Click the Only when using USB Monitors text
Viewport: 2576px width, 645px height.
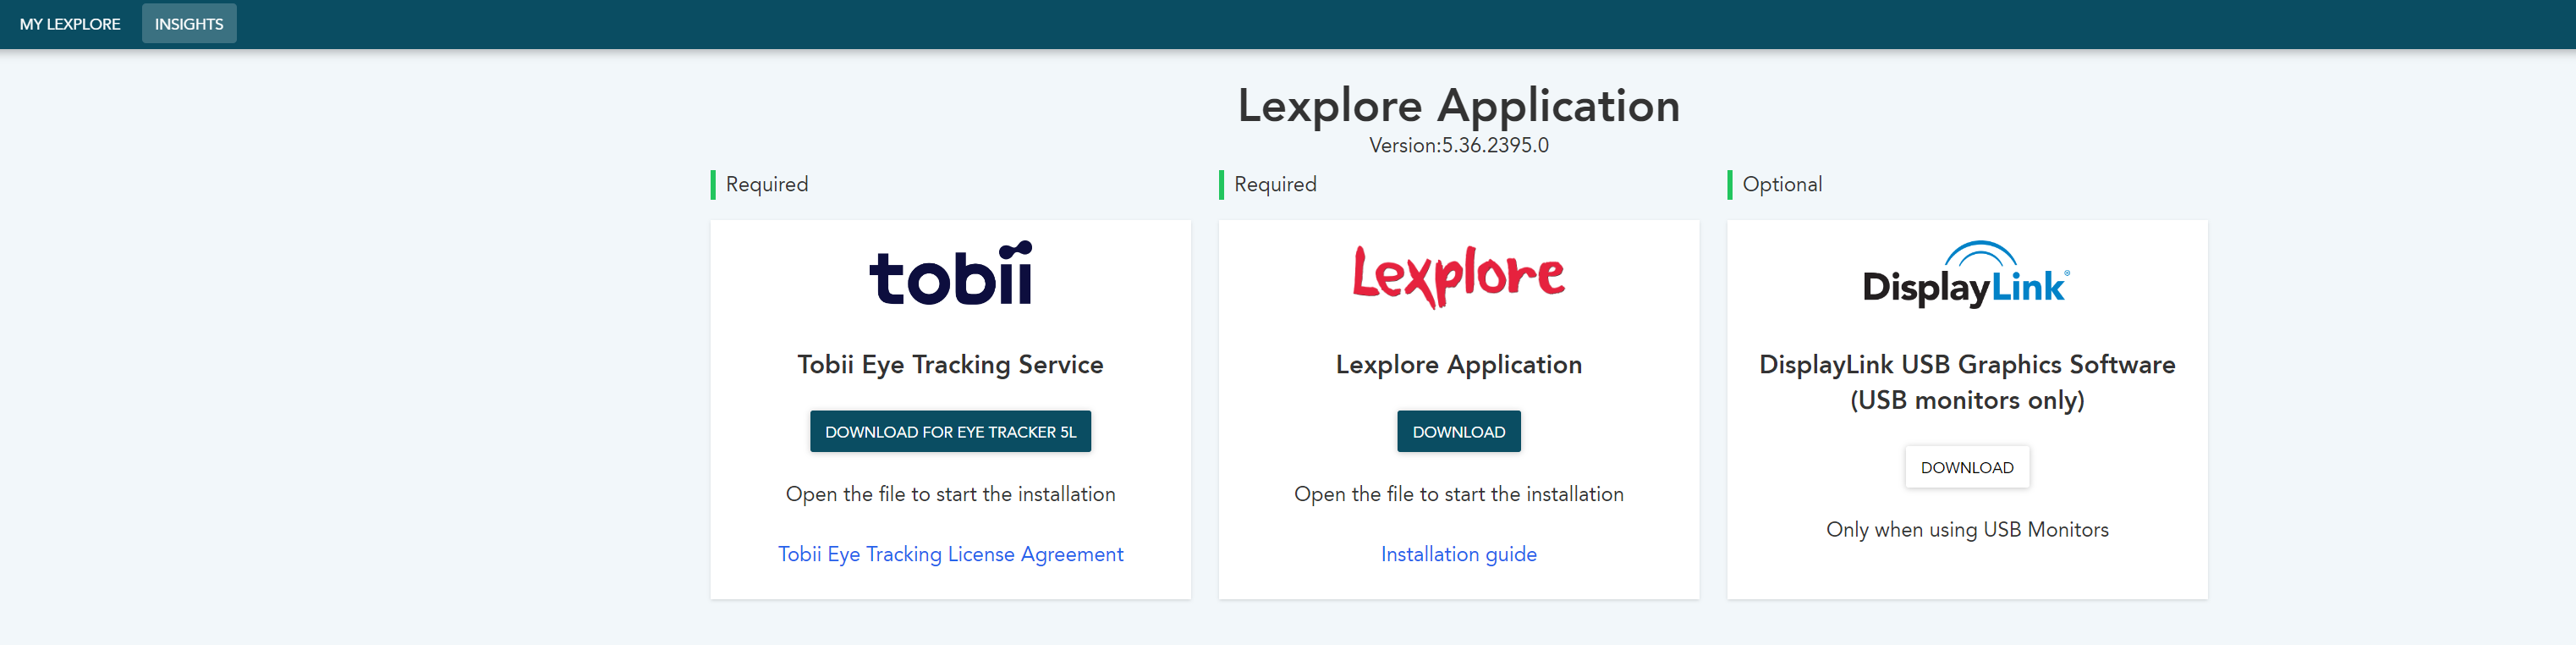click(1967, 530)
